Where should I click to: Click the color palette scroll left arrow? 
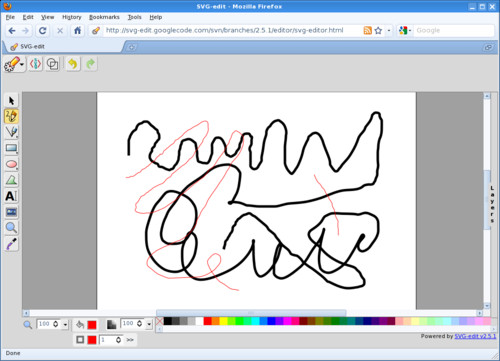pos(160,329)
